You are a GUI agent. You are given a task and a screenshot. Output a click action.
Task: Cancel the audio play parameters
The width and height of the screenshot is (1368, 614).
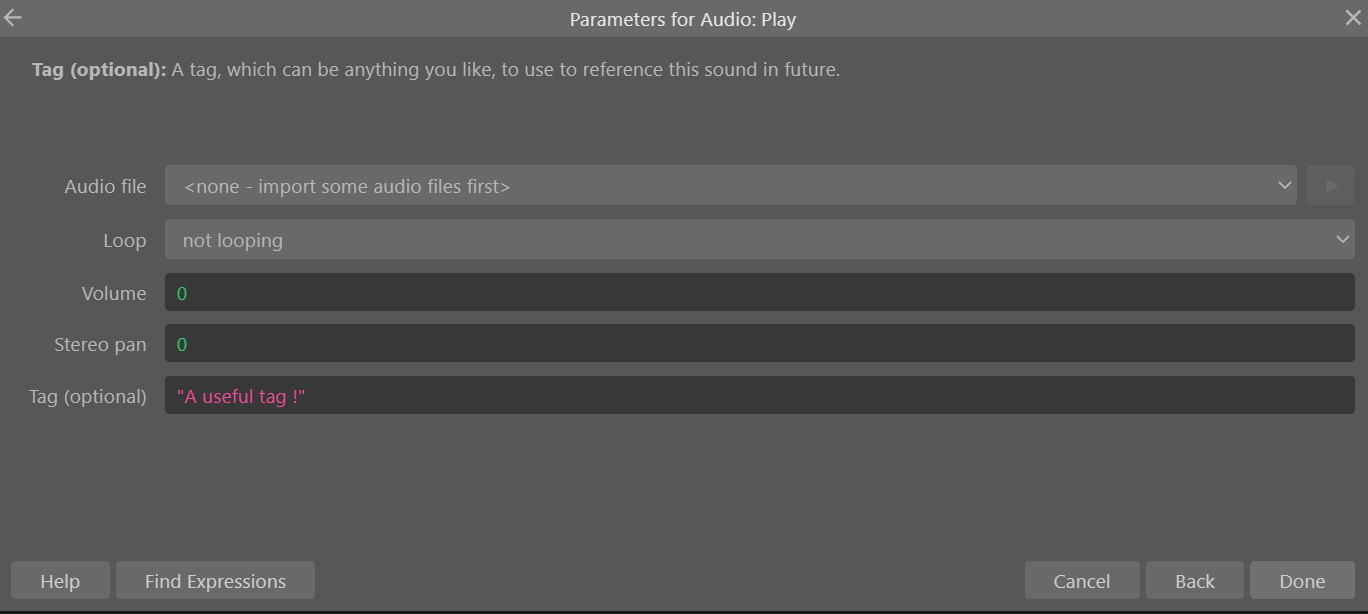[1082, 581]
